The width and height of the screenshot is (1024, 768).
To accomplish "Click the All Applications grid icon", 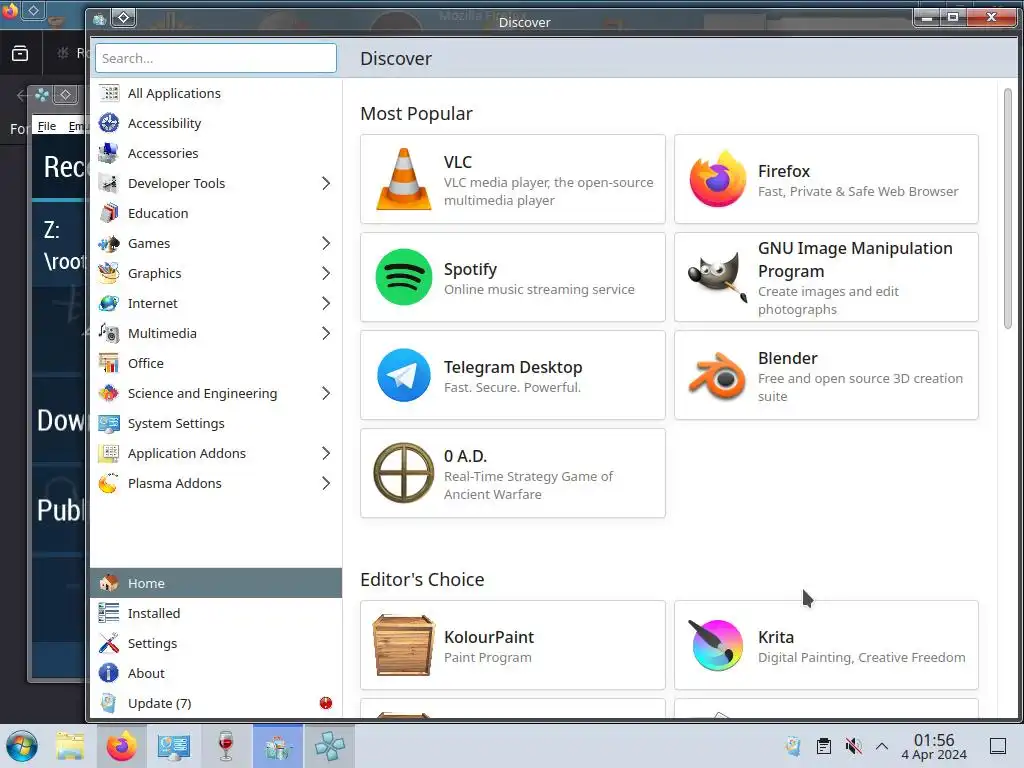I will [x=109, y=93].
